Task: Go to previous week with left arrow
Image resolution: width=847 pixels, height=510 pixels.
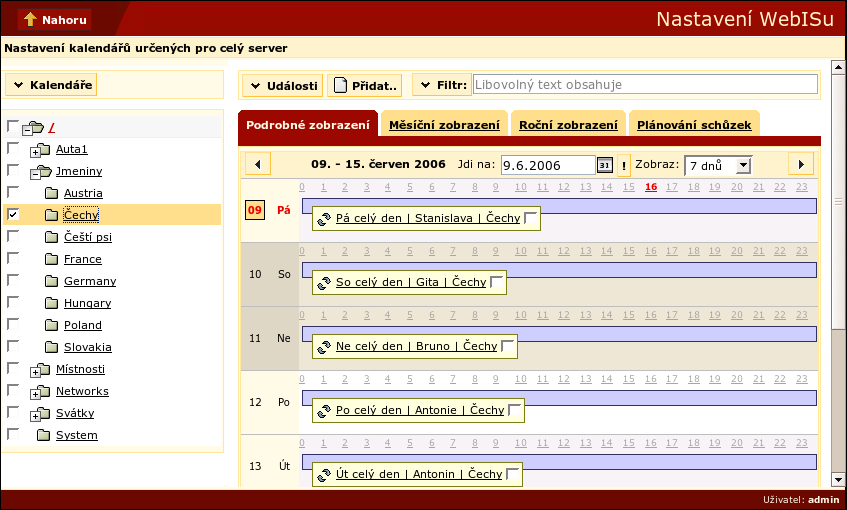Action: [x=258, y=164]
